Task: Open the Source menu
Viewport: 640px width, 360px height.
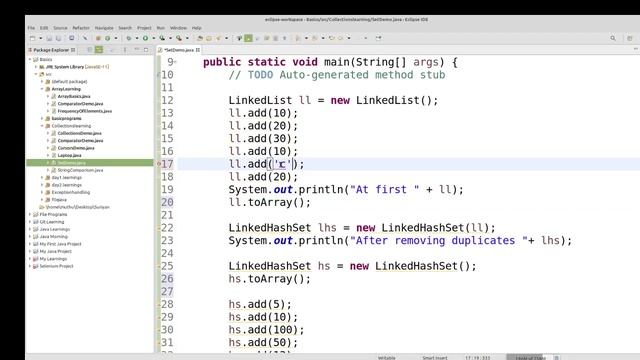Action: coord(60,28)
